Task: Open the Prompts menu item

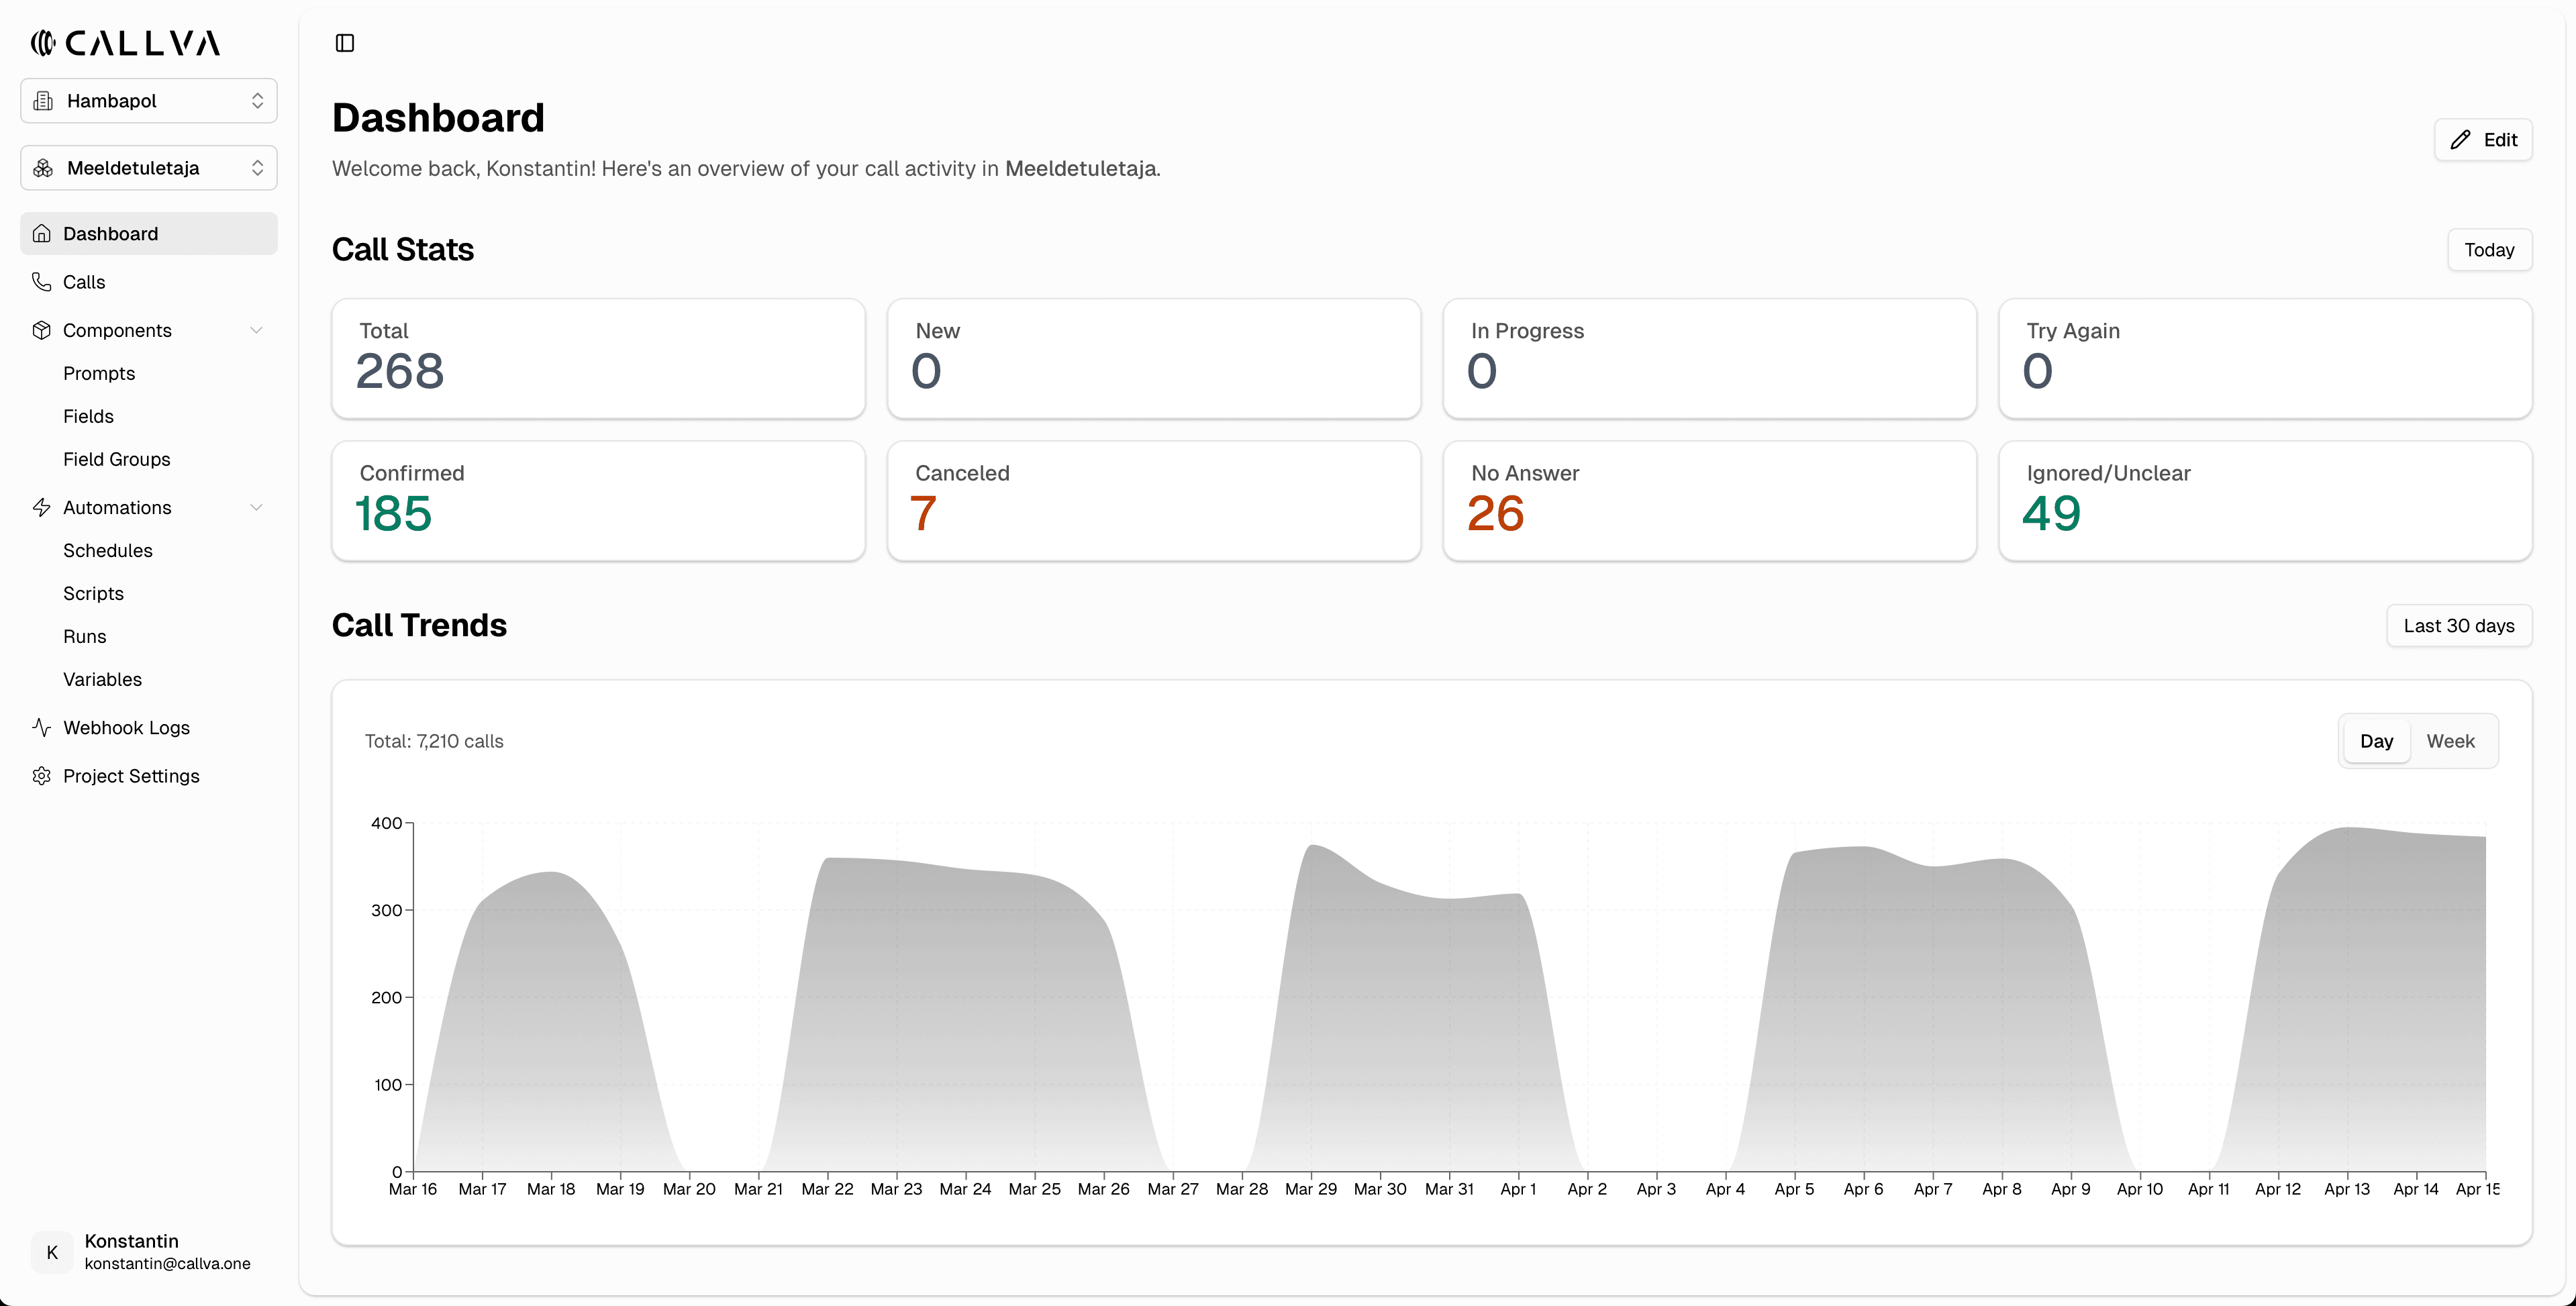Action: 99,373
